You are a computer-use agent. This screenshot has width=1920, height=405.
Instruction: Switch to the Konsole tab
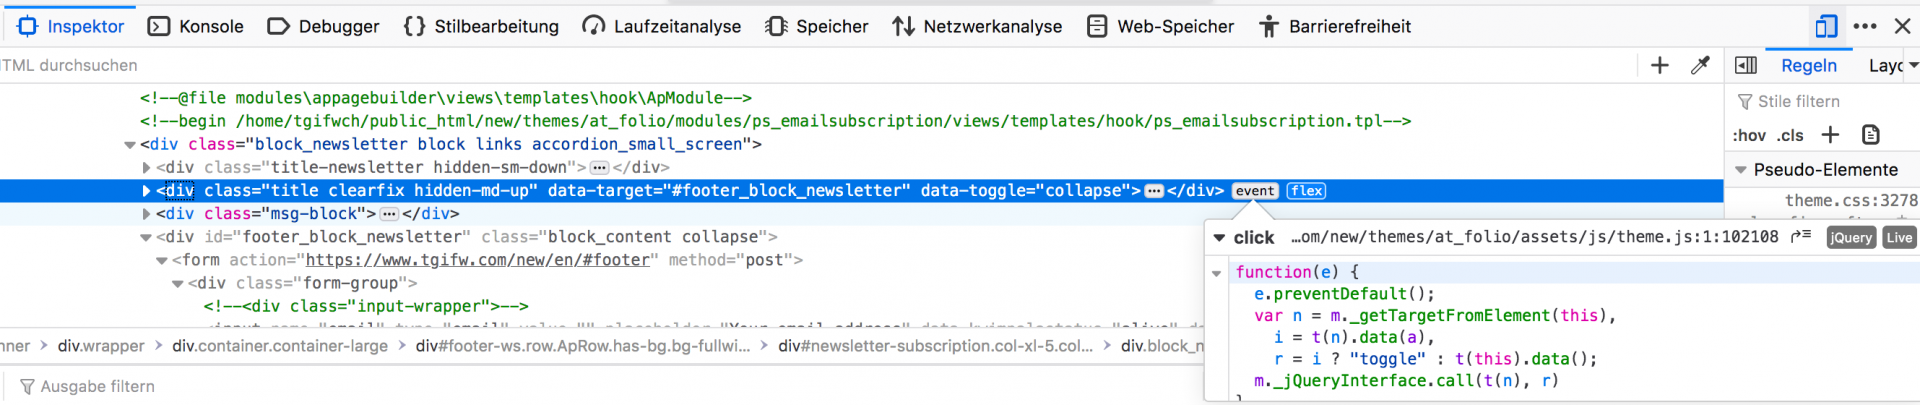pos(196,26)
